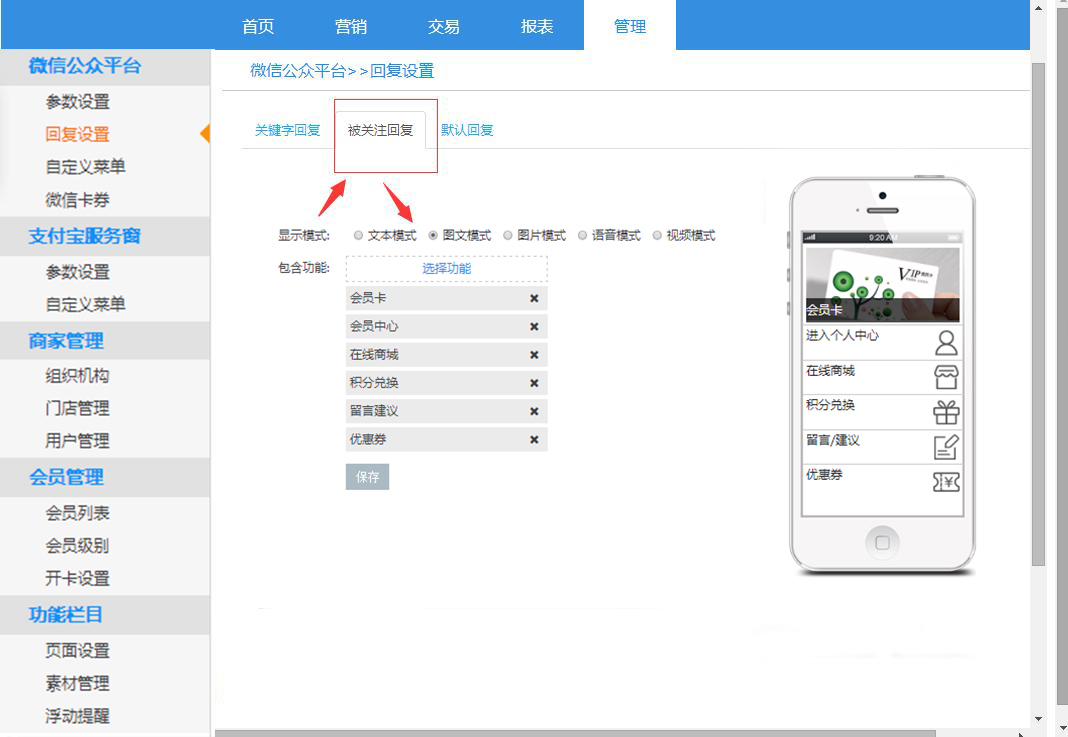The width and height of the screenshot is (1068, 737).
Task: Click the phone preview home button
Action: point(882,543)
